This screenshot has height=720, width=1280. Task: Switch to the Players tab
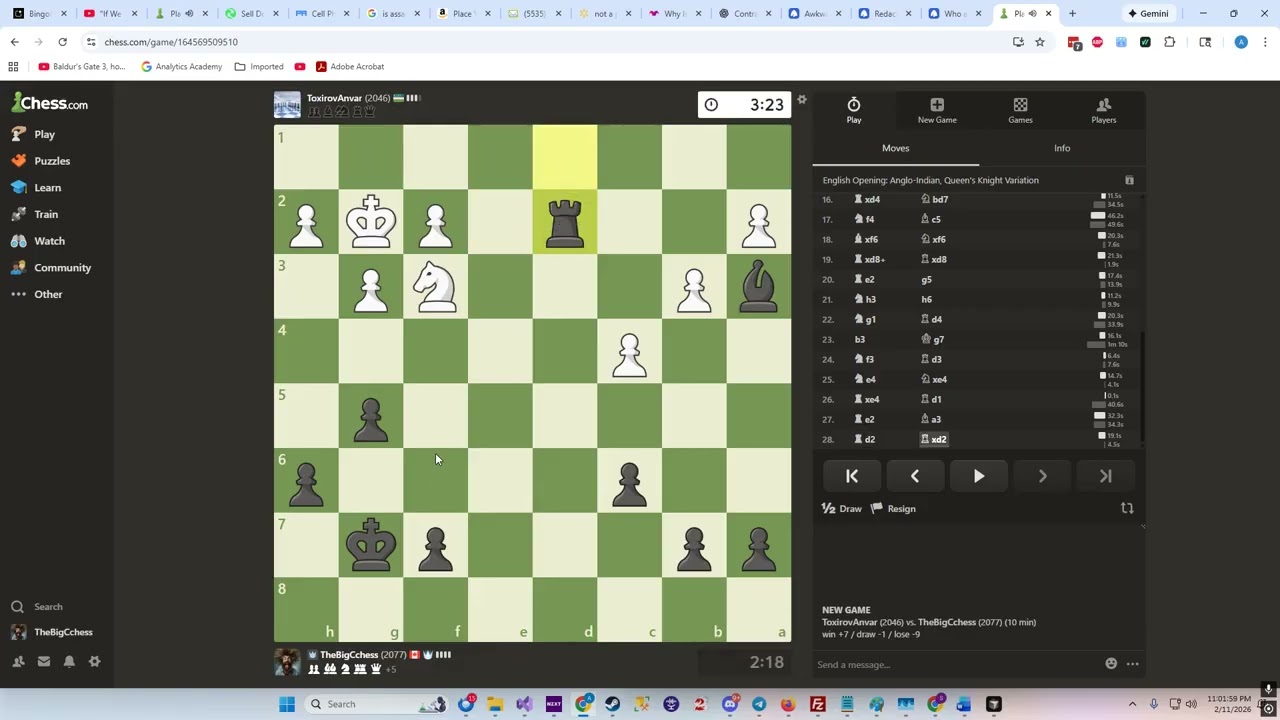coord(1104,110)
